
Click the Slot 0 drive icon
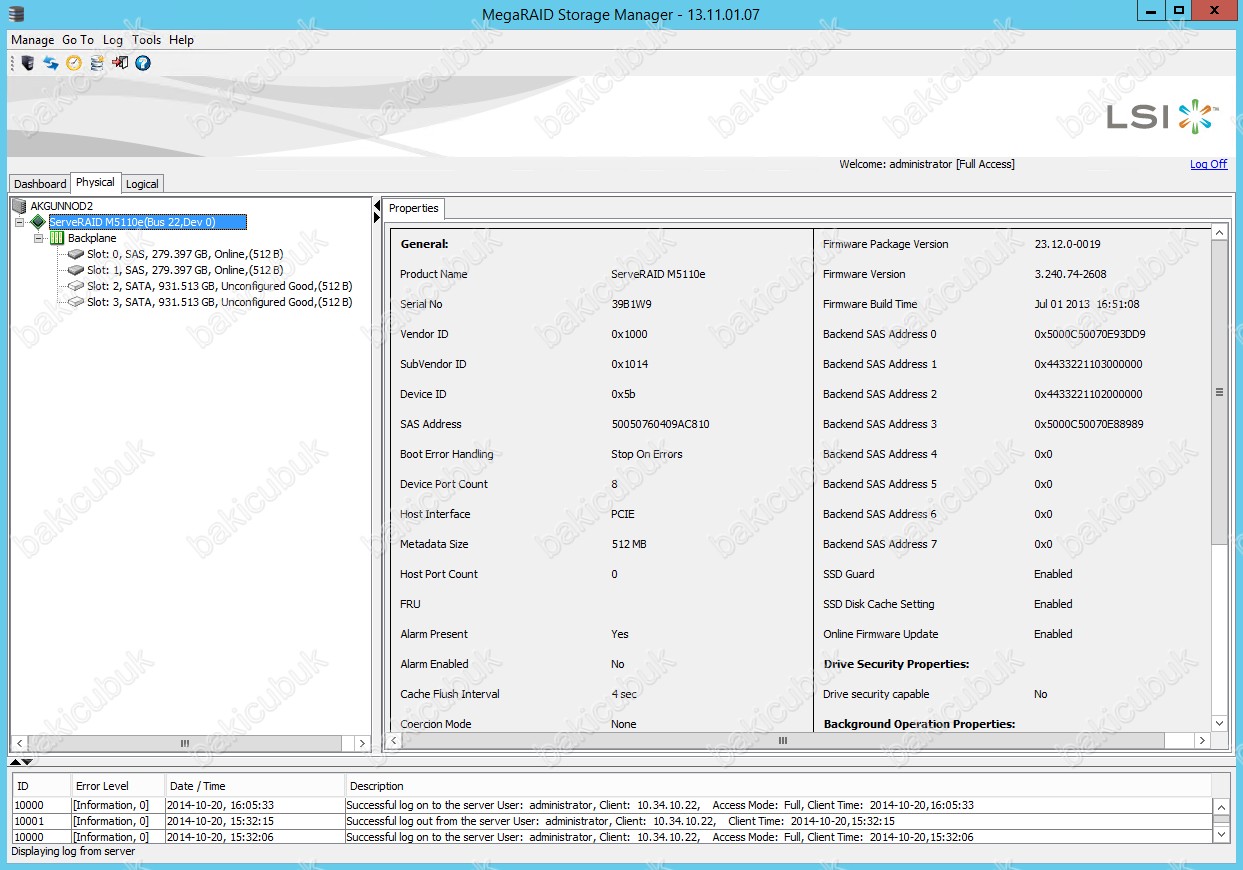[x=76, y=254]
